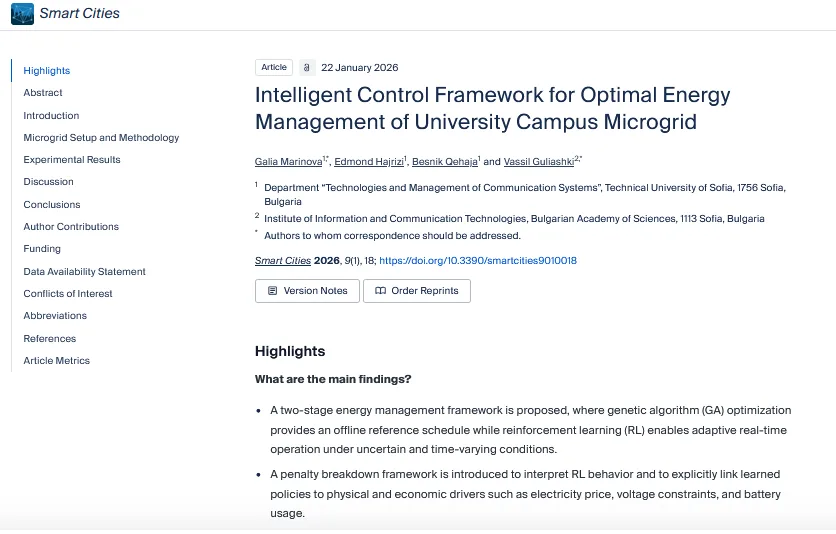836x534 pixels.
Task: Click the Smart Cities journal citation link
Action: pyautogui.click(x=283, y=261)
